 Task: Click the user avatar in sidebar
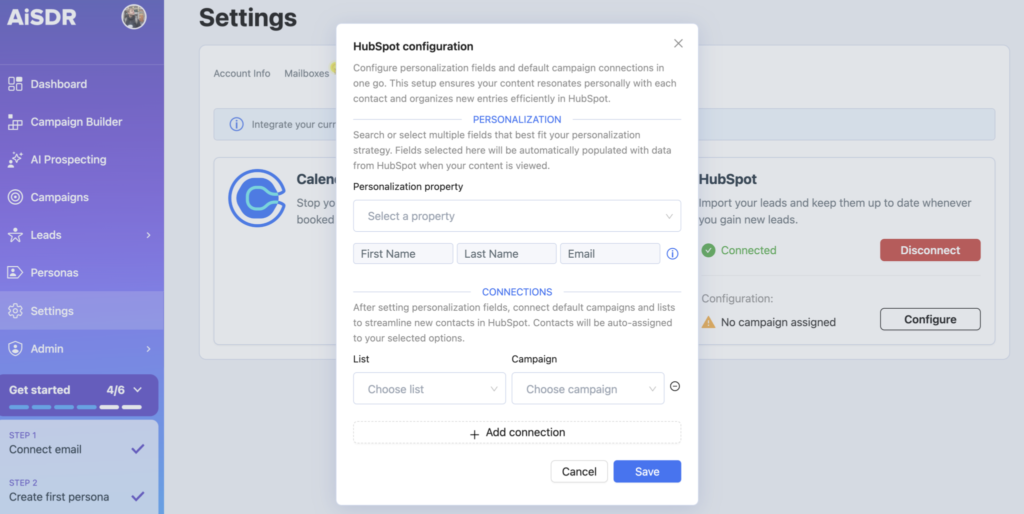click(133, 17)
